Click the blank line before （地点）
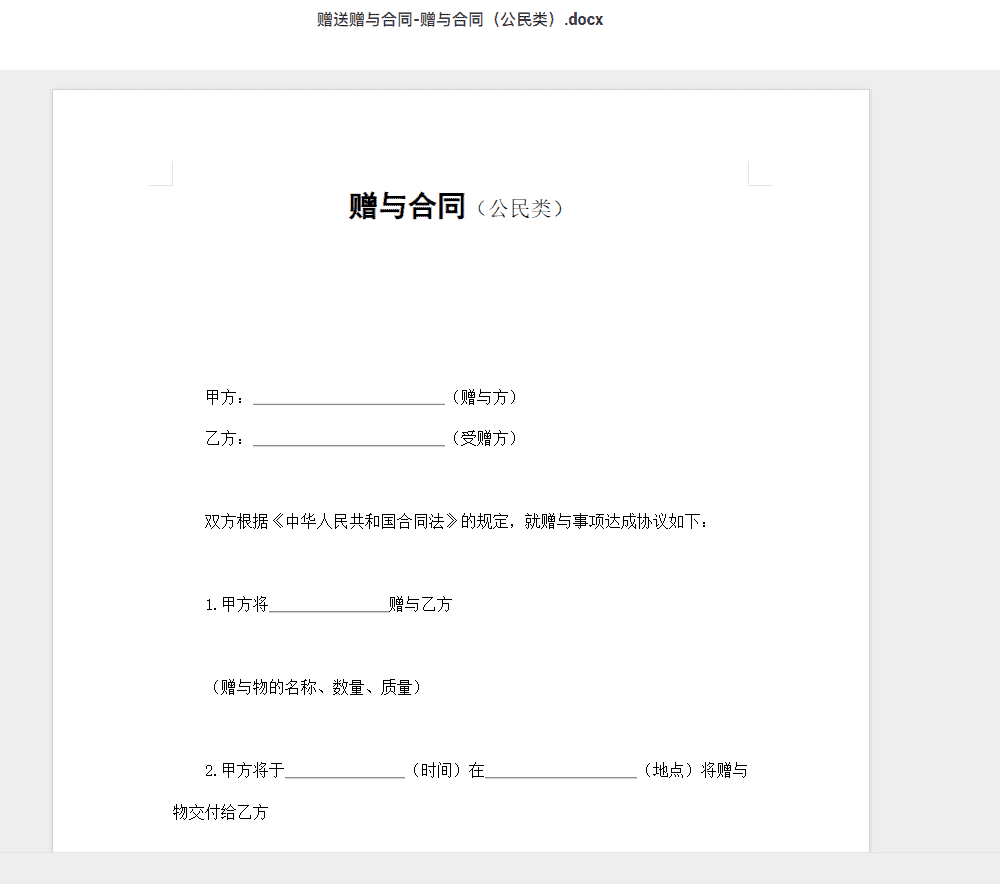The image size is (1000, 890). click(x=561, y=775)
